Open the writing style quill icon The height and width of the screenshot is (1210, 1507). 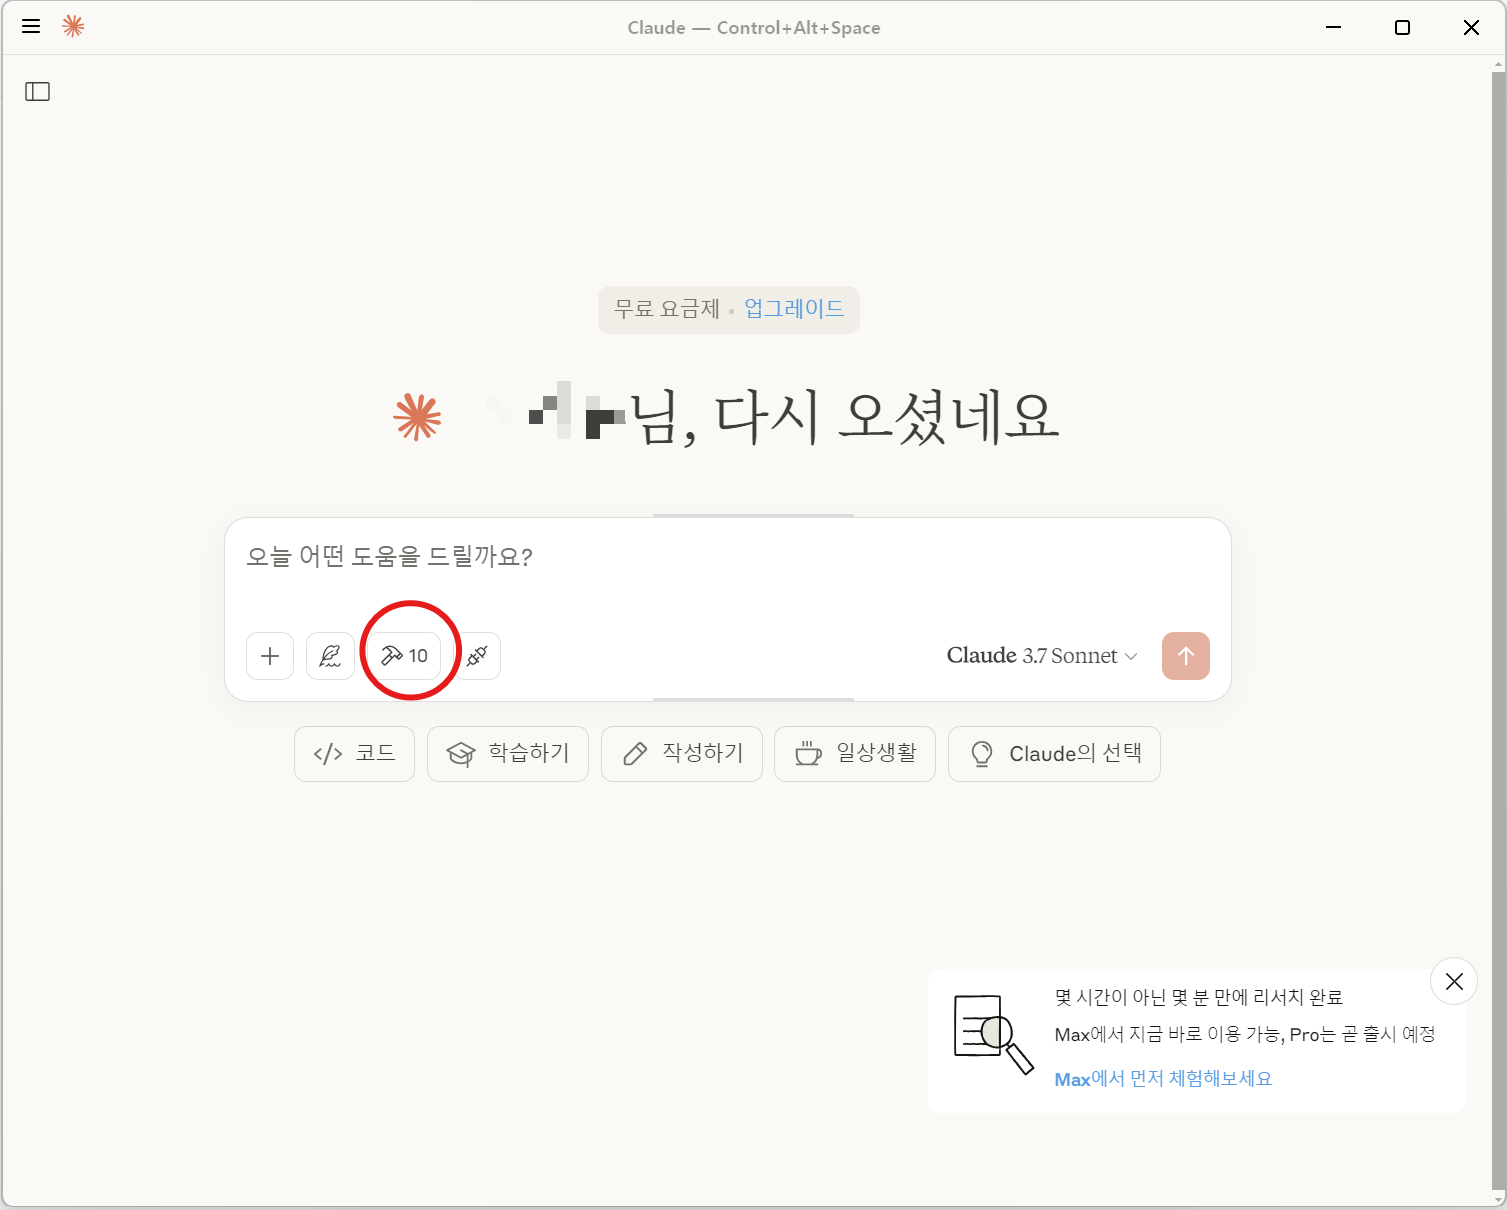[x=330, y=656]
